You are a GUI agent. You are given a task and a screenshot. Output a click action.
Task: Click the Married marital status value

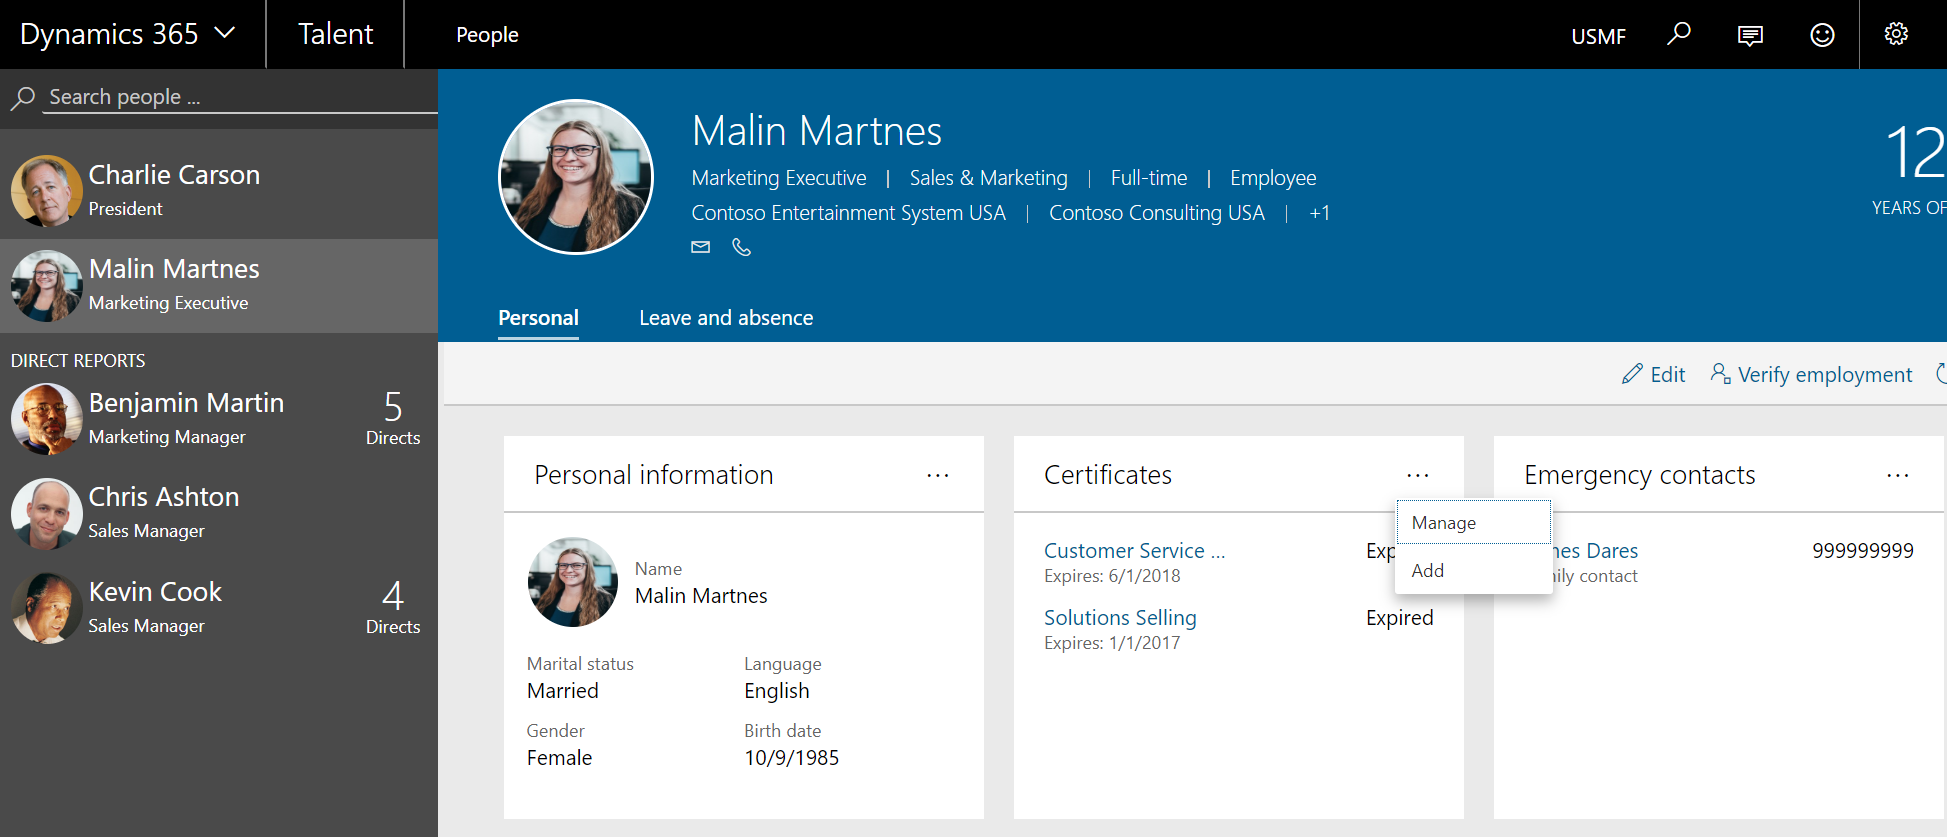coord(563,691)
